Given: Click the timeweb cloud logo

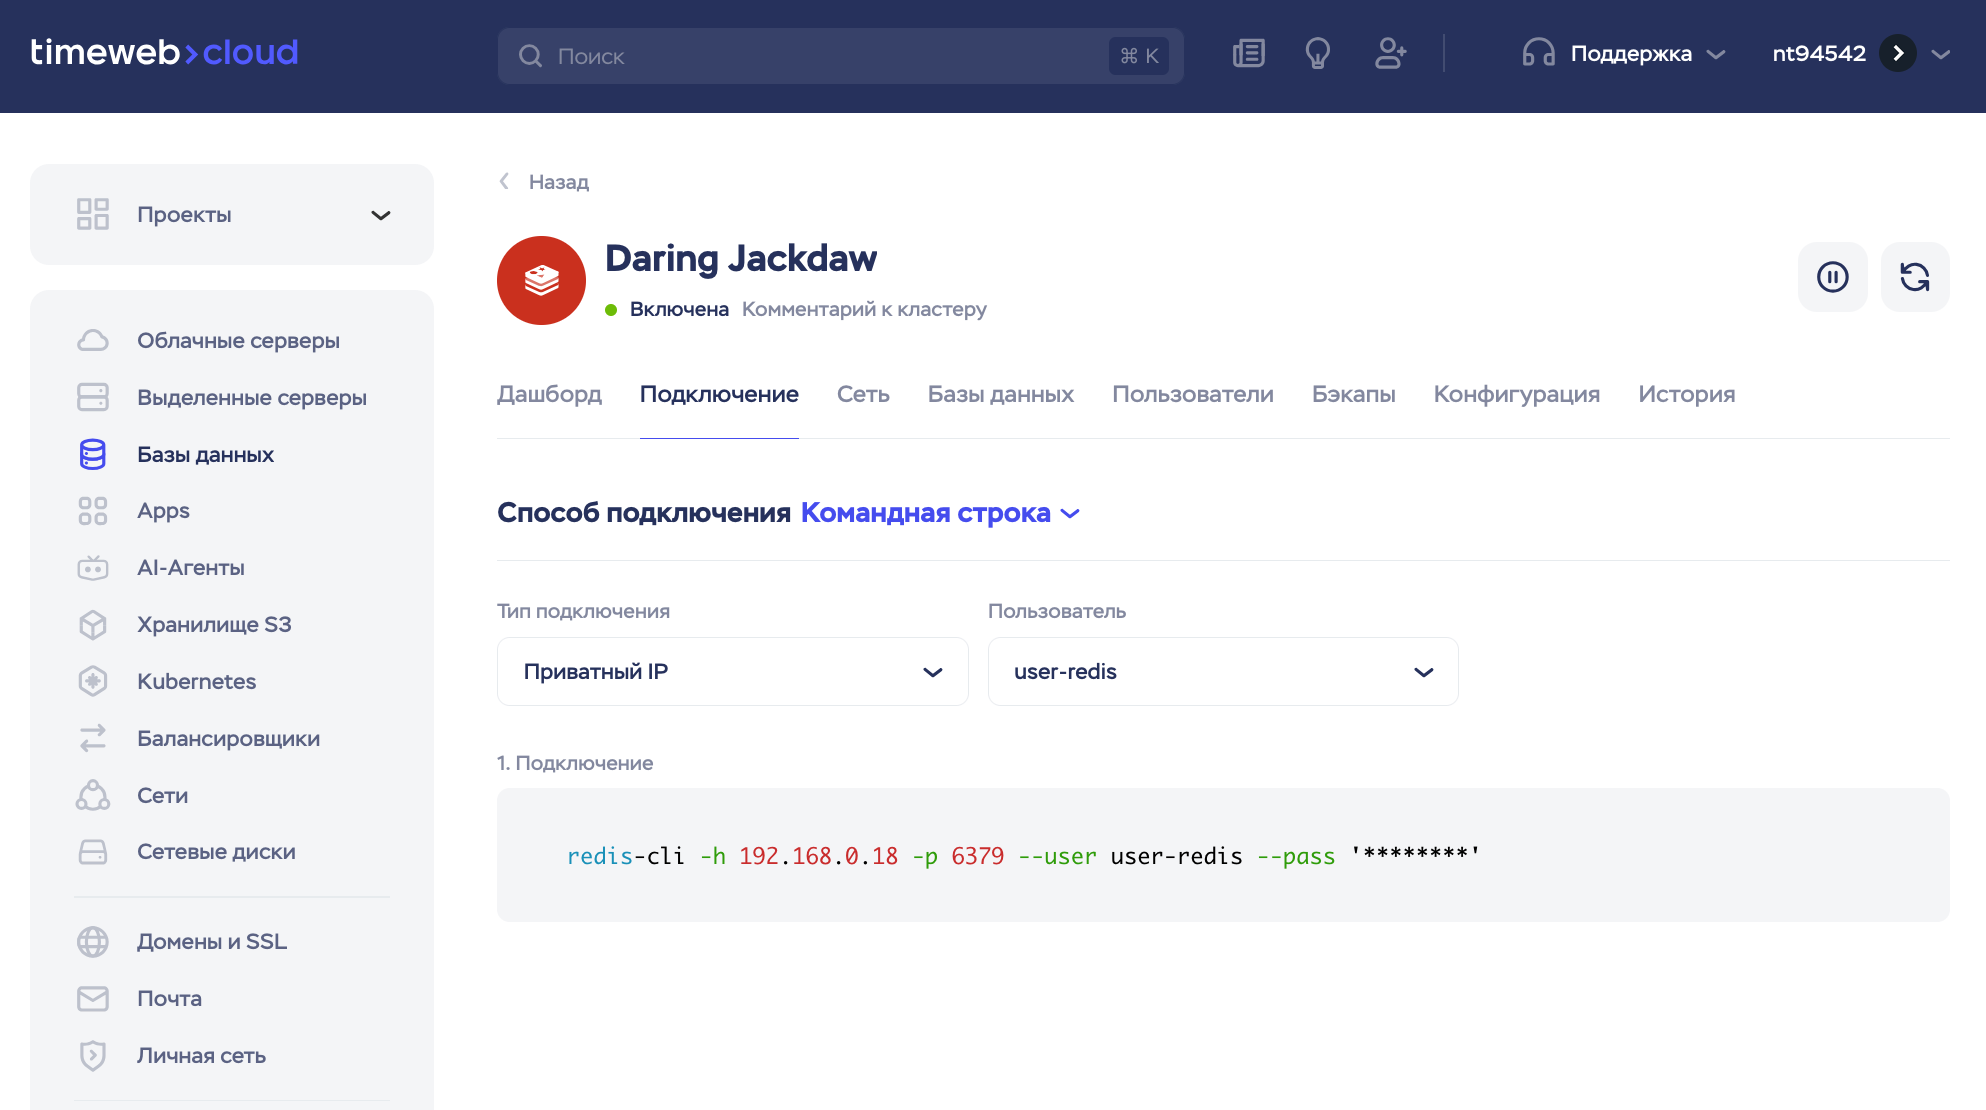Looking at the screenshot, I should (165, 53).
